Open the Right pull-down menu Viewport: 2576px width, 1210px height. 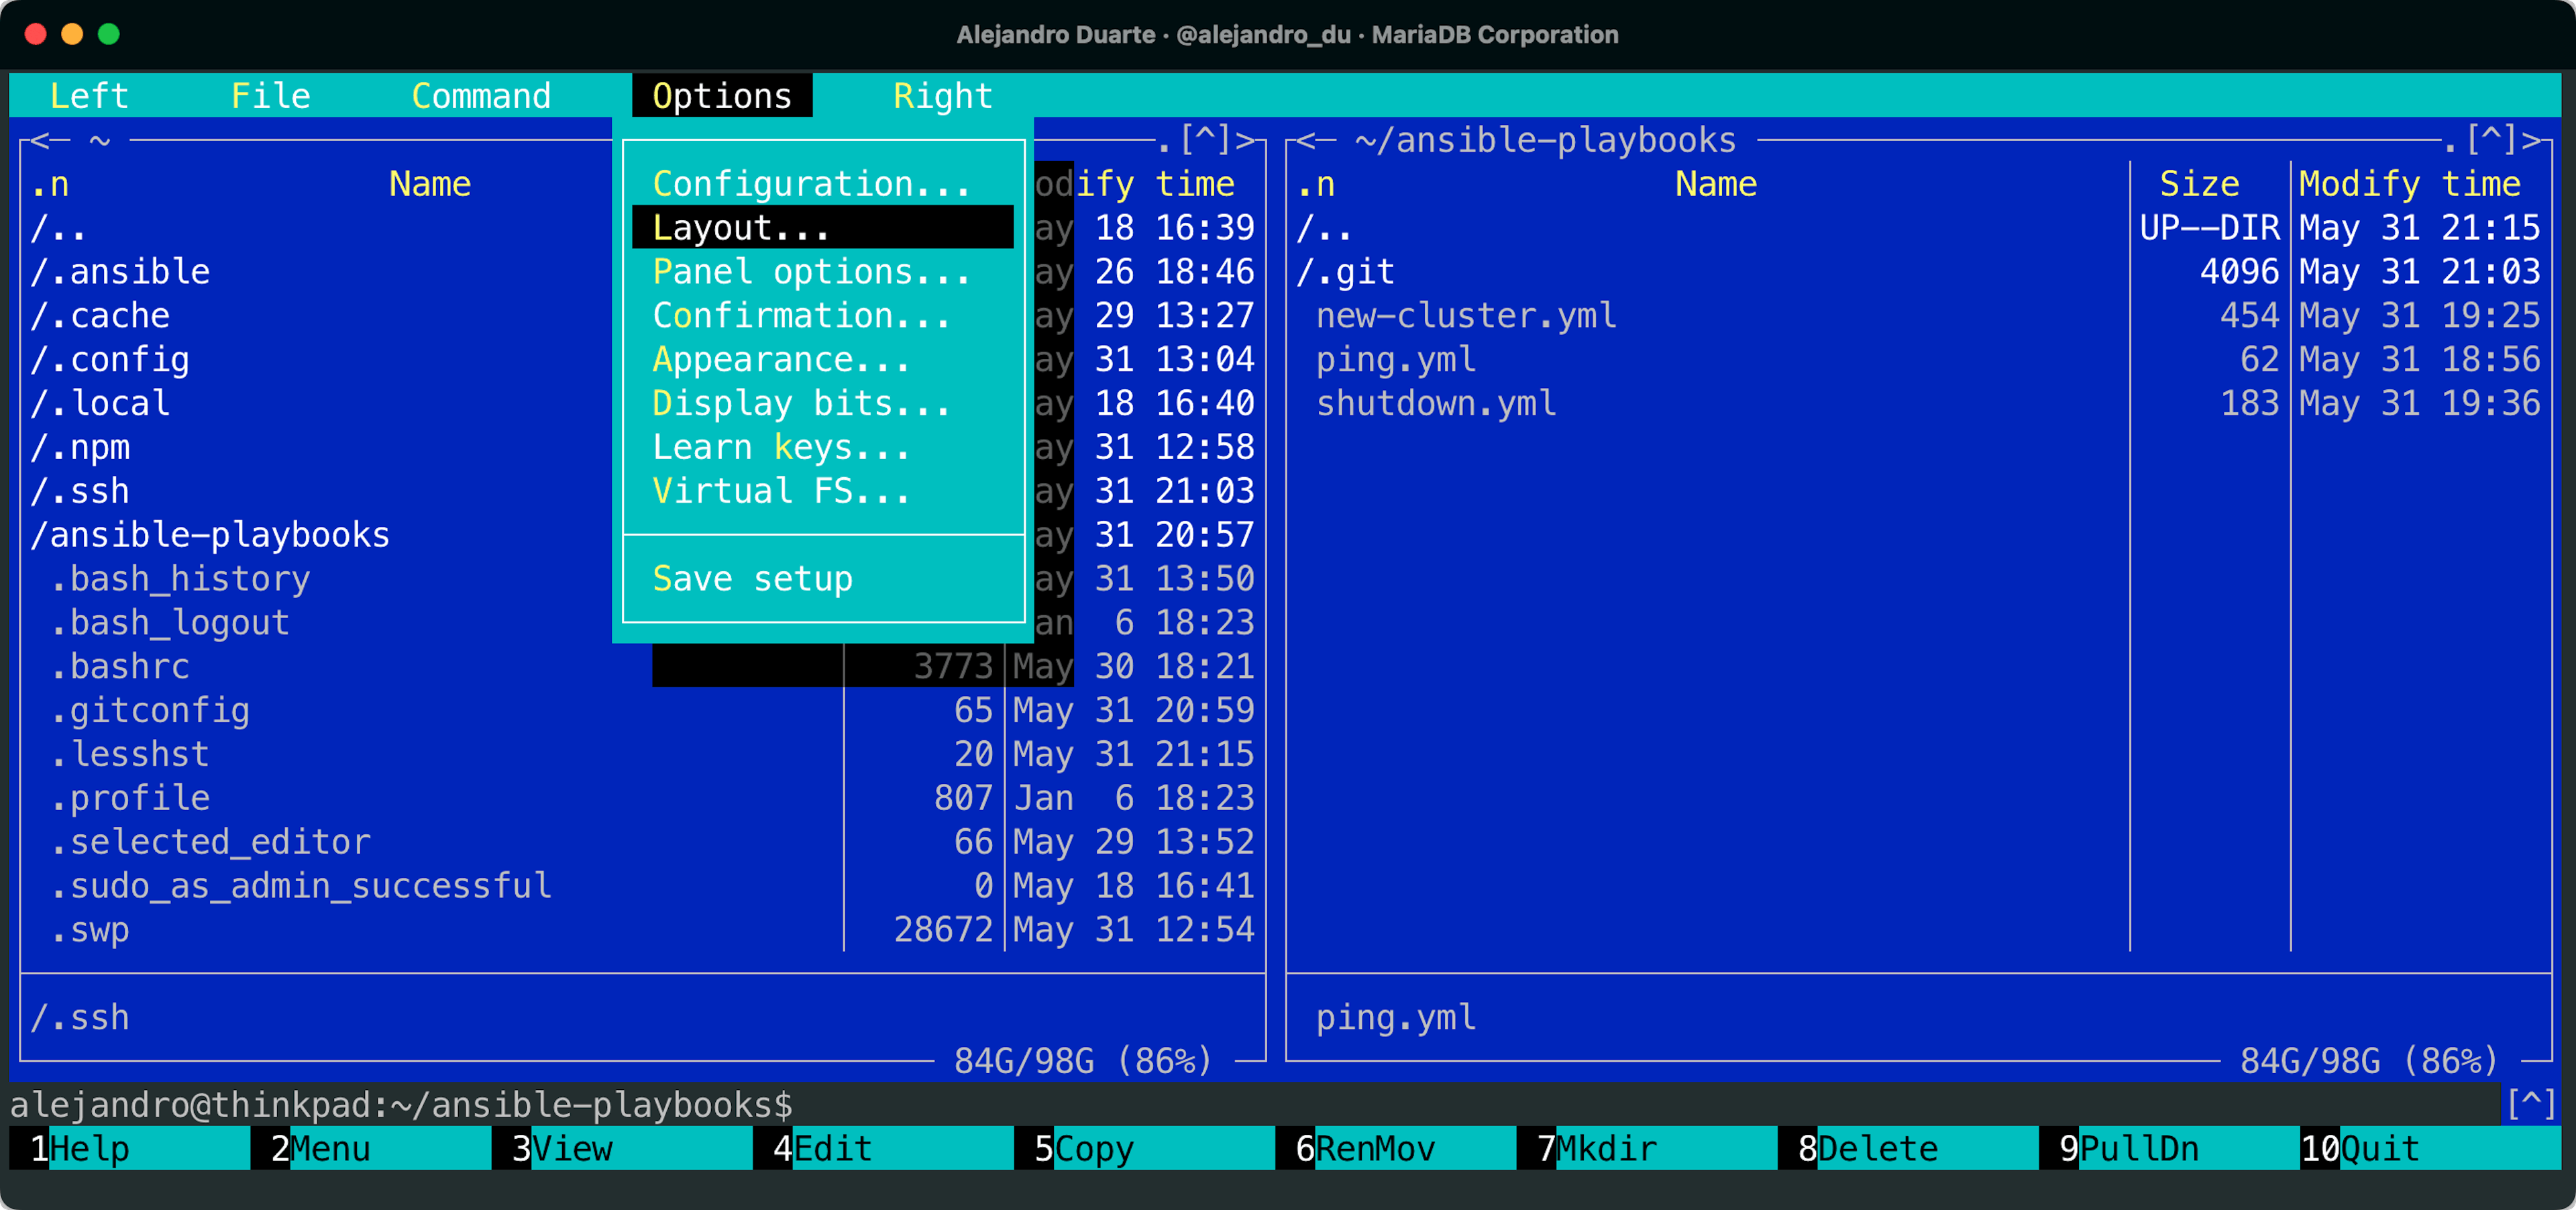[942, 96]
